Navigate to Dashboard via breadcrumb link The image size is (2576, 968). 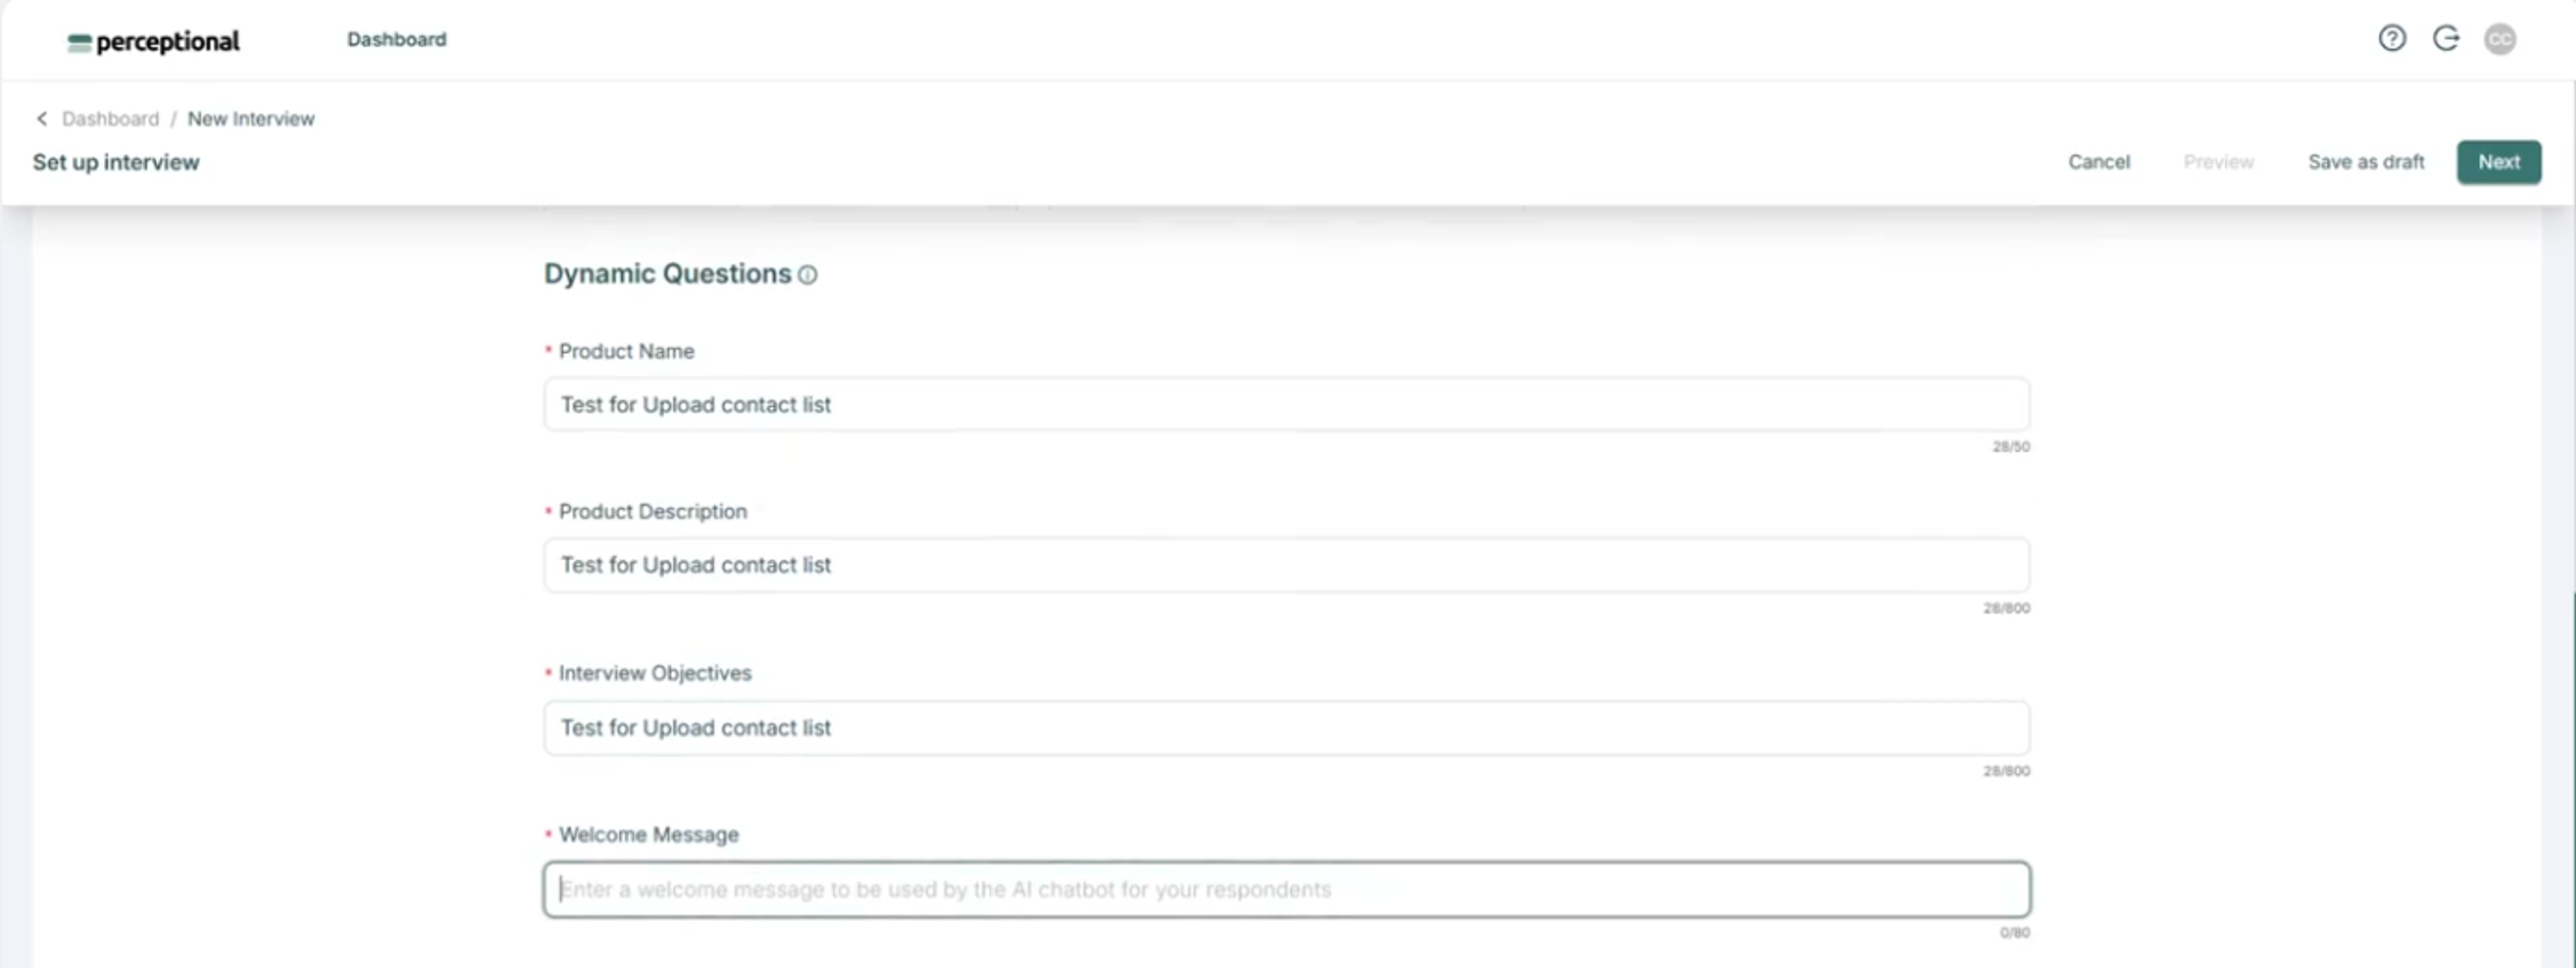pyautogui.click(x=110, y=118)
